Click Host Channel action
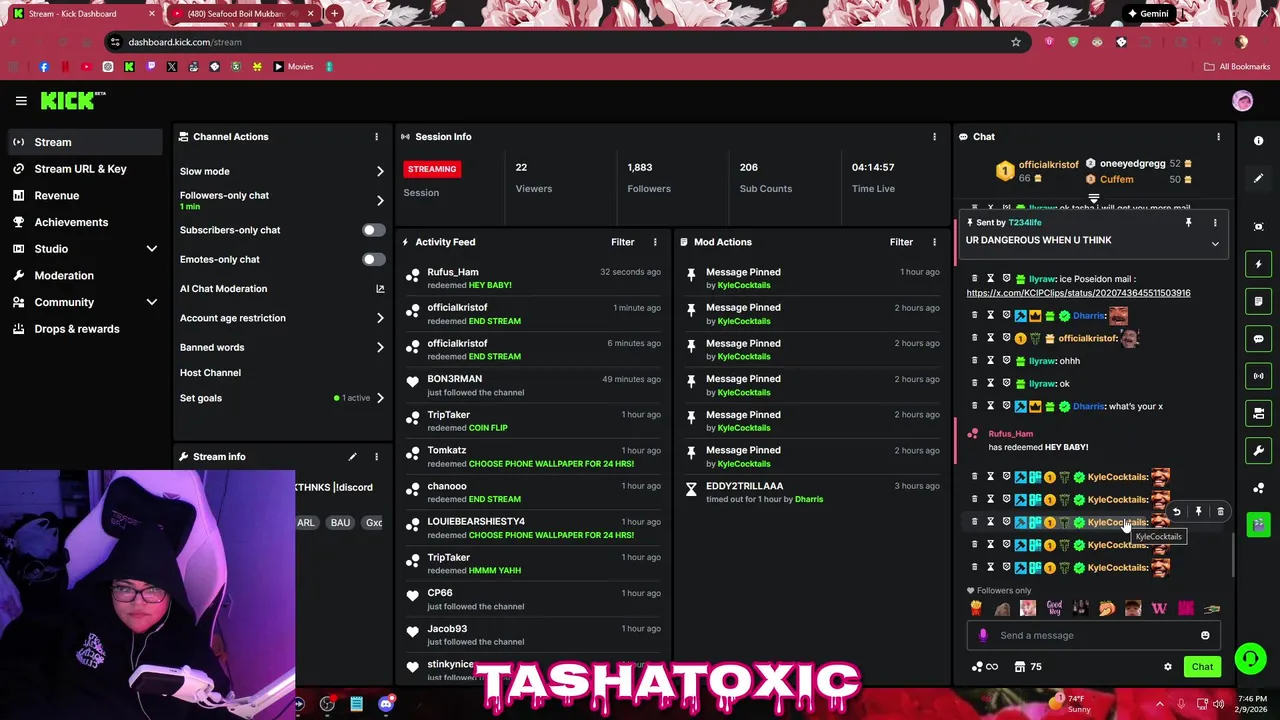Screen dimensions: 1280x720 click(x=210, y=373)
